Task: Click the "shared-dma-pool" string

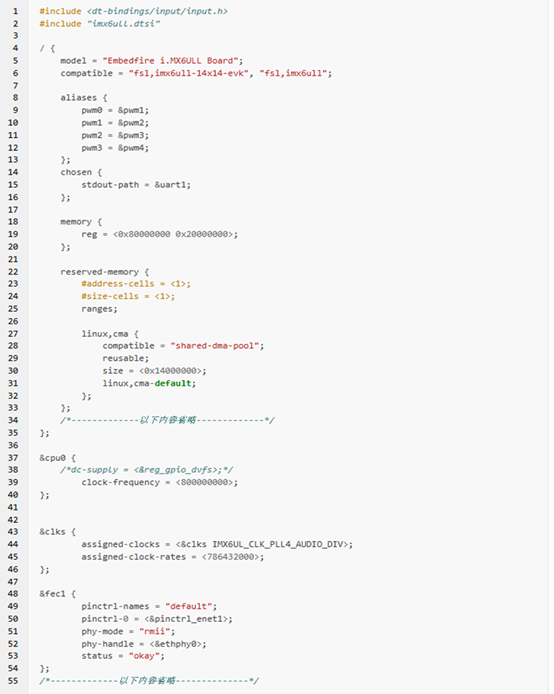Action: pyautogui.click(x=215, y=346)
